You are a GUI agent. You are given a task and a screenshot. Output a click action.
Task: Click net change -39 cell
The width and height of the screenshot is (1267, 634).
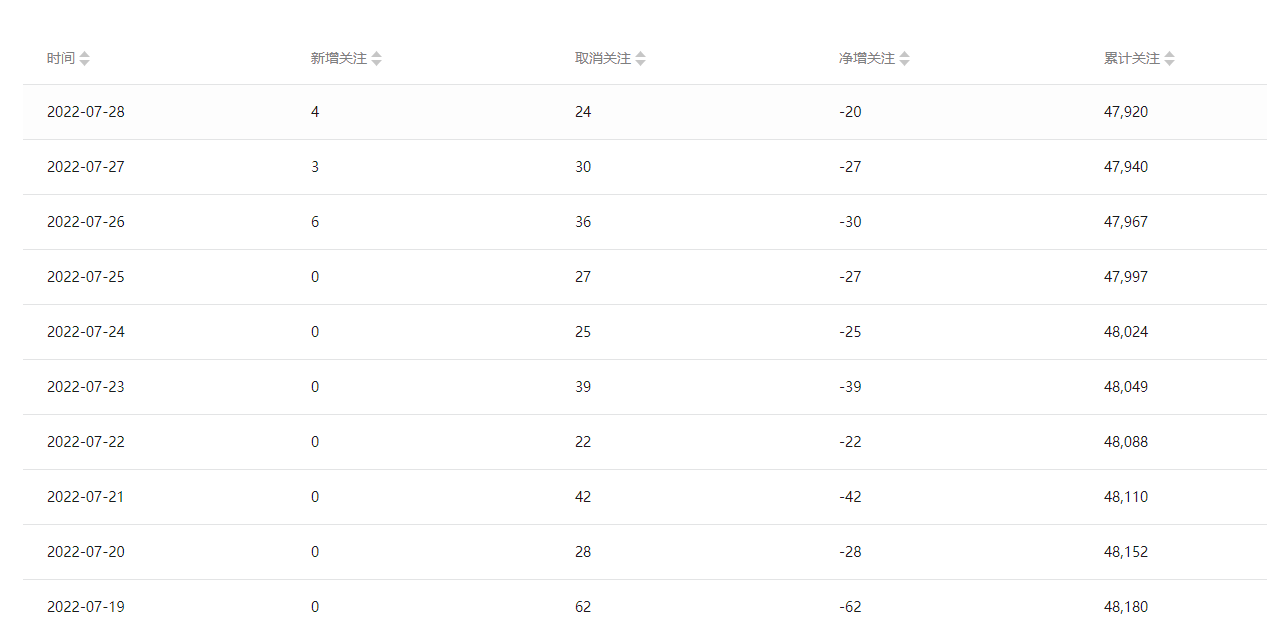click(x=850, y=387)
